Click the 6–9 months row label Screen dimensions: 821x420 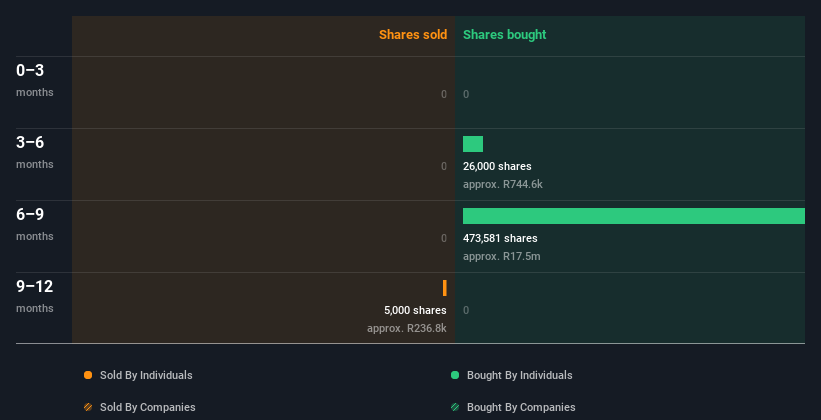pos(35,224)
